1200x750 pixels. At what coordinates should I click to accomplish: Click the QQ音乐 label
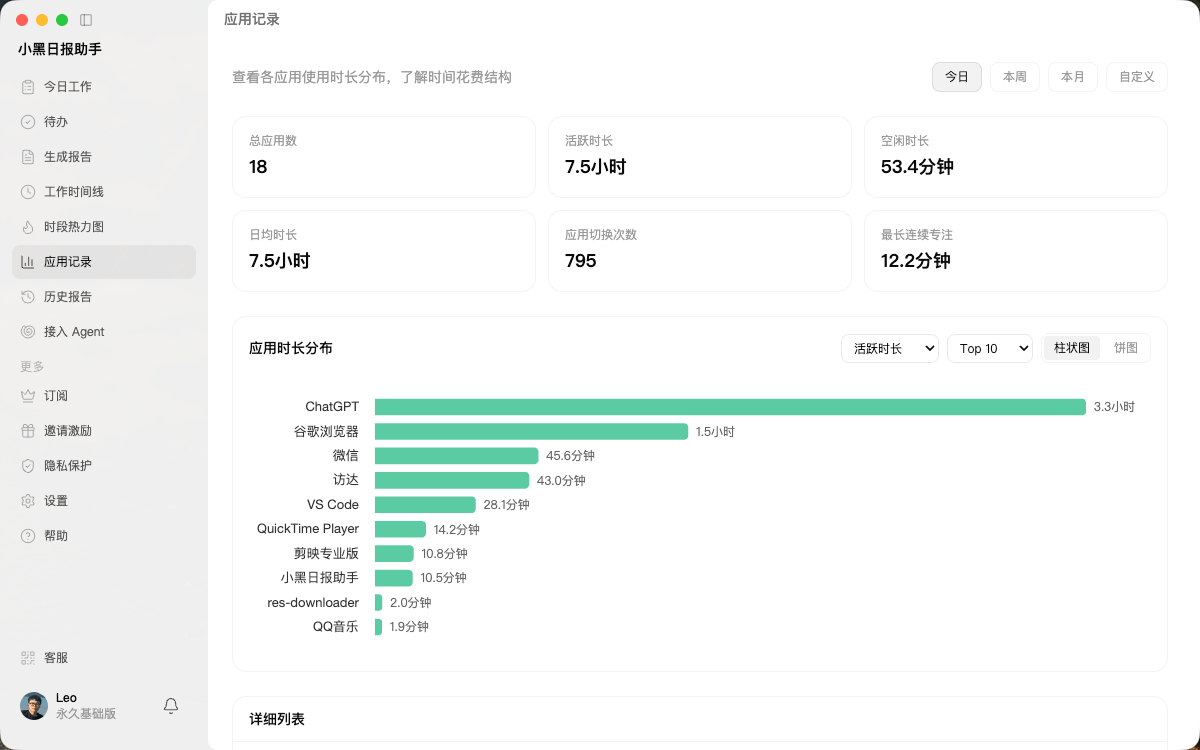click(336, 627)
